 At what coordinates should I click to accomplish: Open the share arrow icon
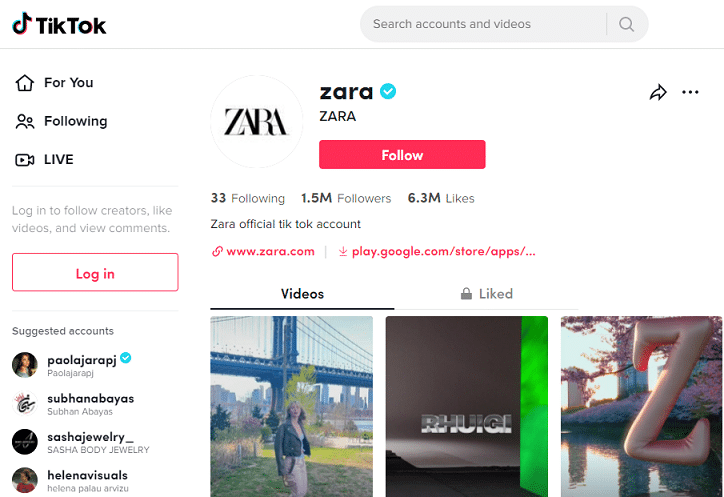pos(658,92)
